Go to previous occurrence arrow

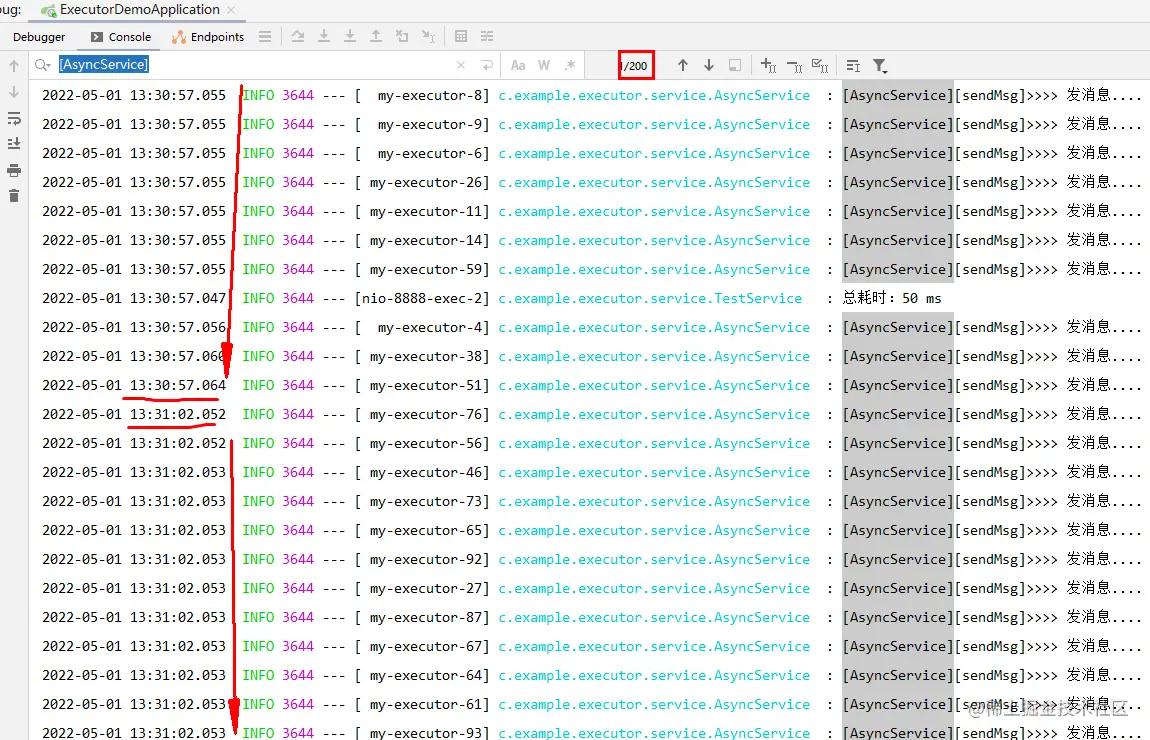click(x=683, y=65)
